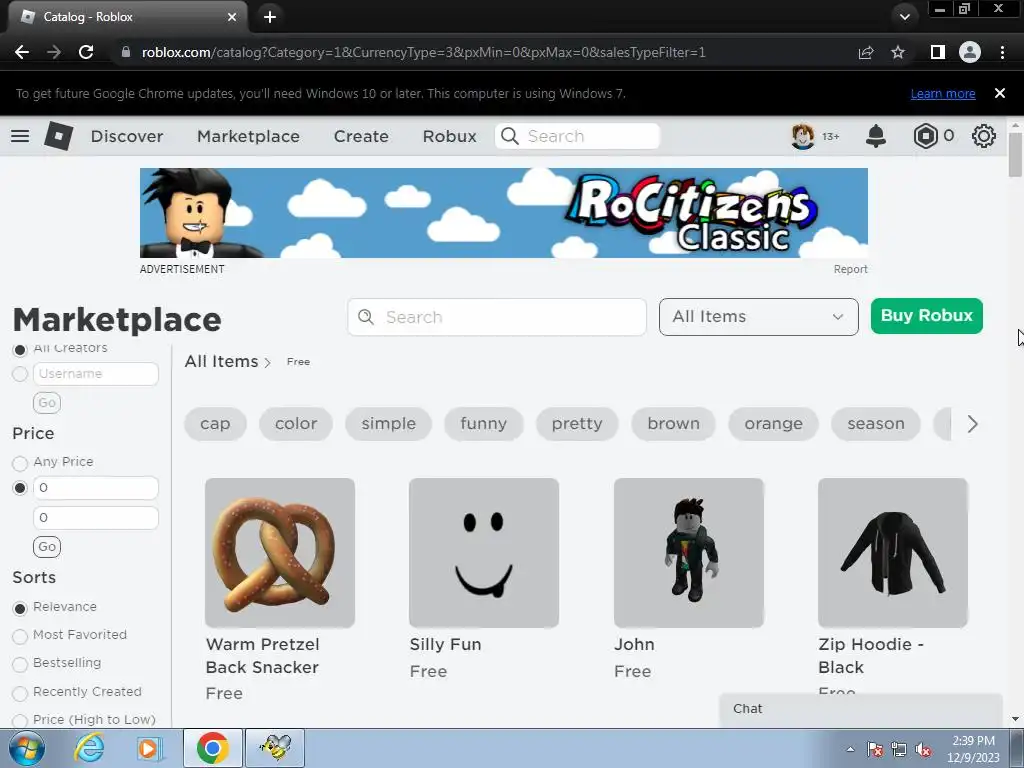Sort by Relevance
The width and height of the screenshot is (1024, 768).
(20, 608)
